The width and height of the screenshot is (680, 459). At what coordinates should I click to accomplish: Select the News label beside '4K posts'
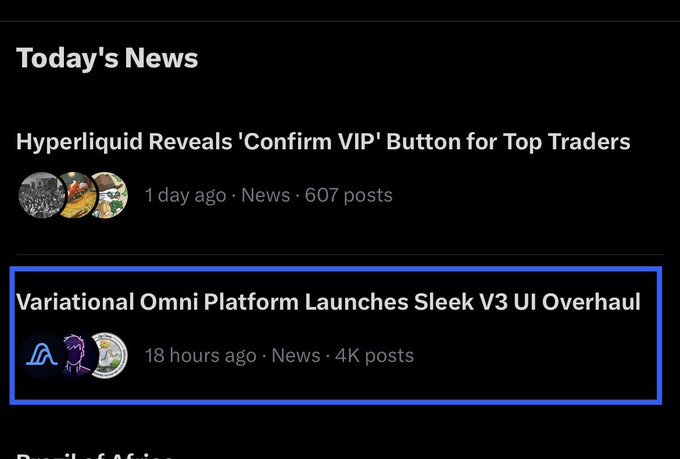tap(296, 355)
